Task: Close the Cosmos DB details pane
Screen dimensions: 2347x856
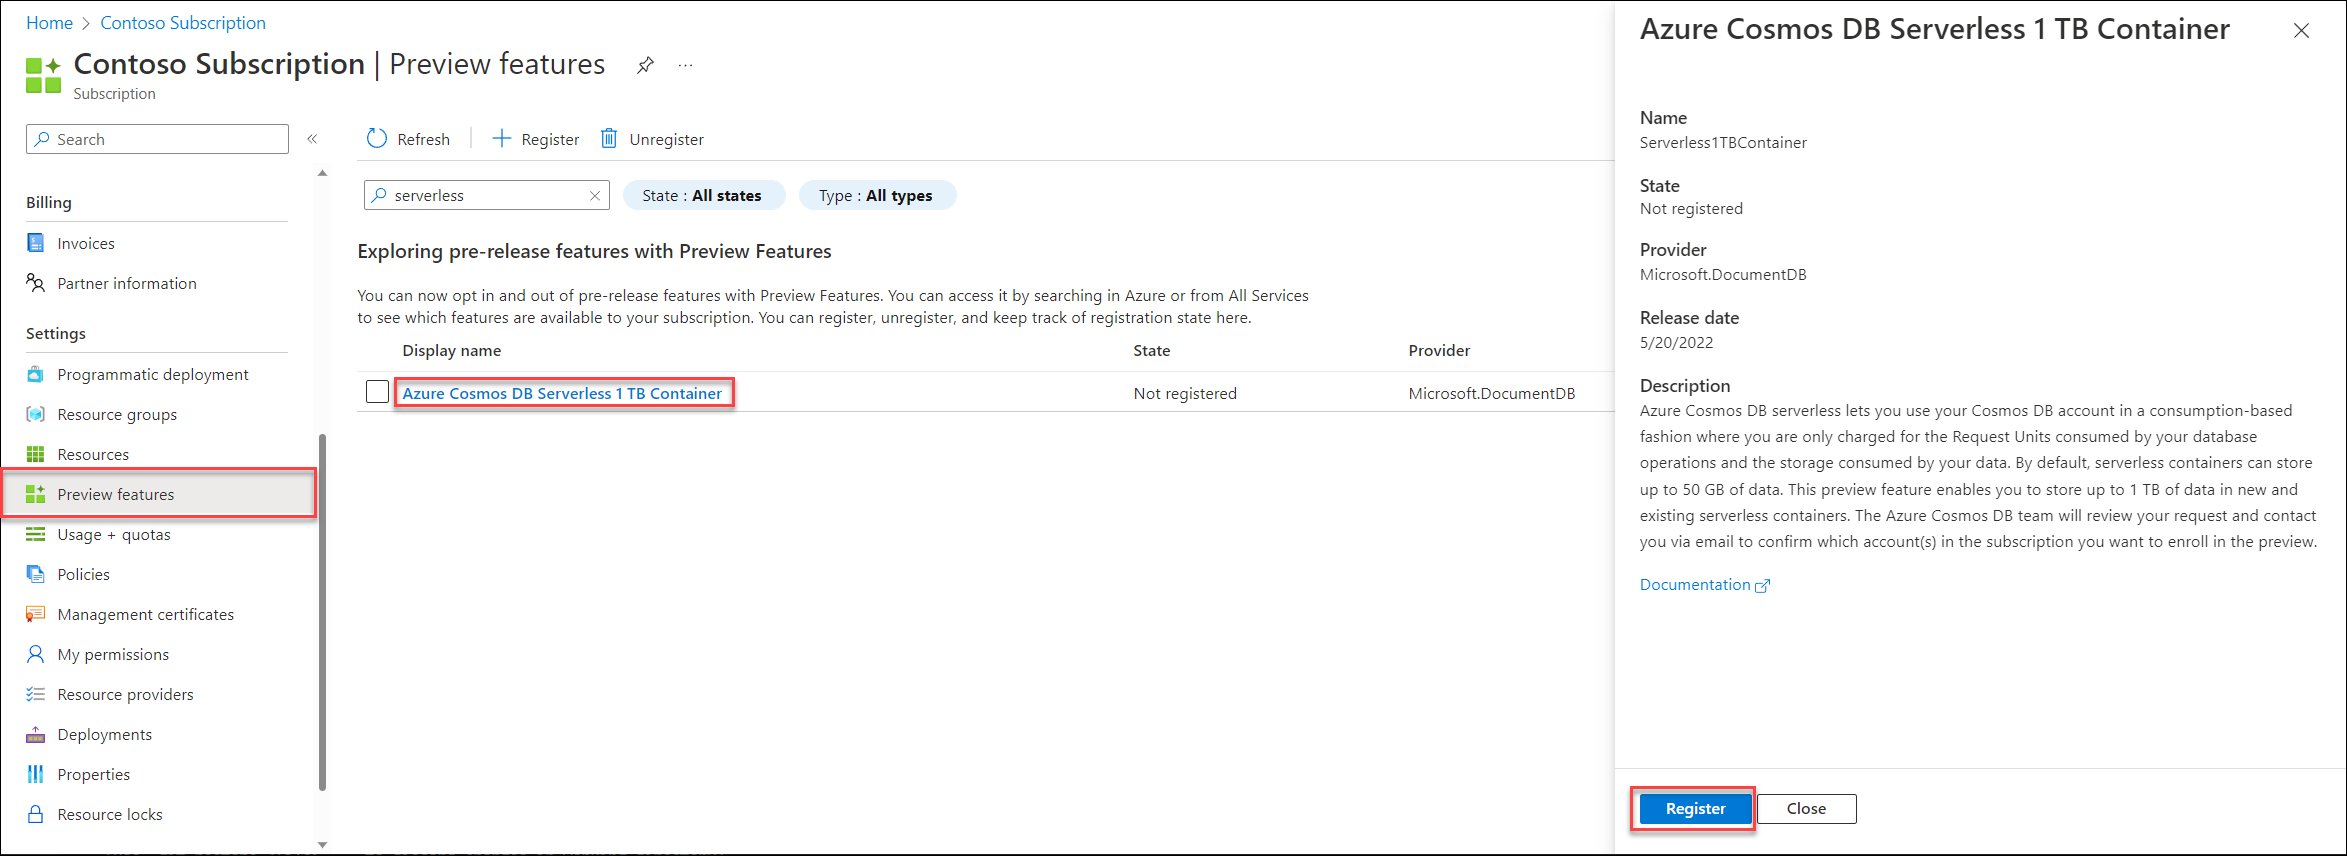Action: pyautogui.click(x=2301, y=31)
